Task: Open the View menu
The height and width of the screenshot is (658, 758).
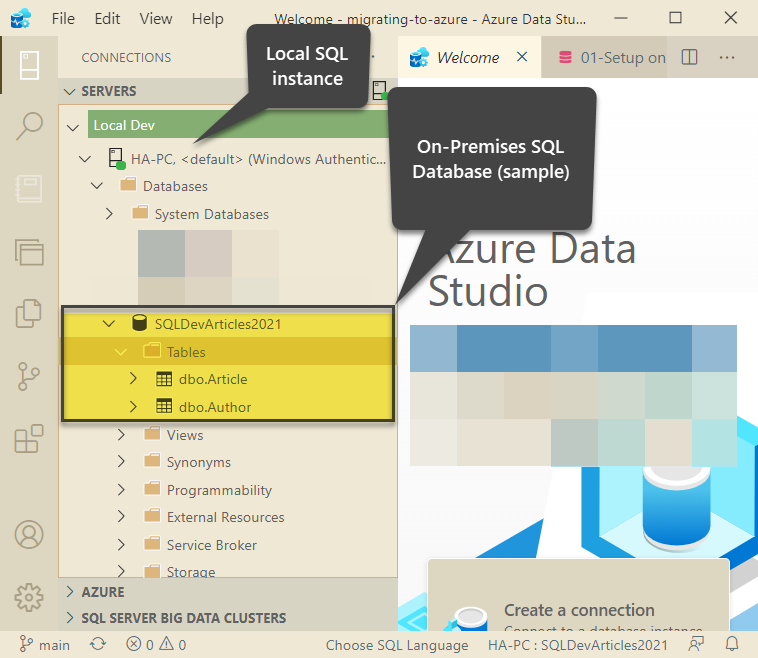Action: (x=156, y=18)
